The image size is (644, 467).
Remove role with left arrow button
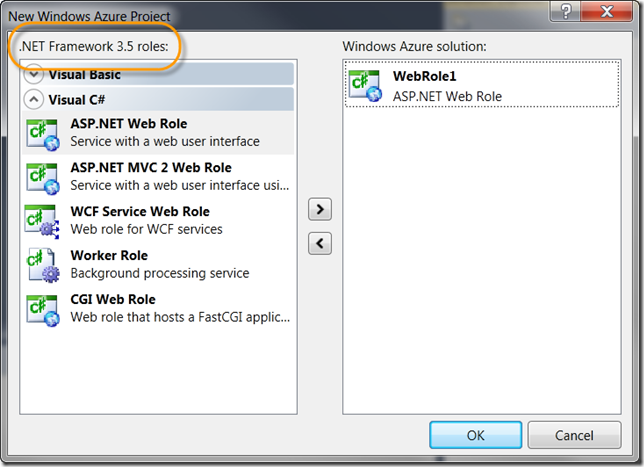320,244
